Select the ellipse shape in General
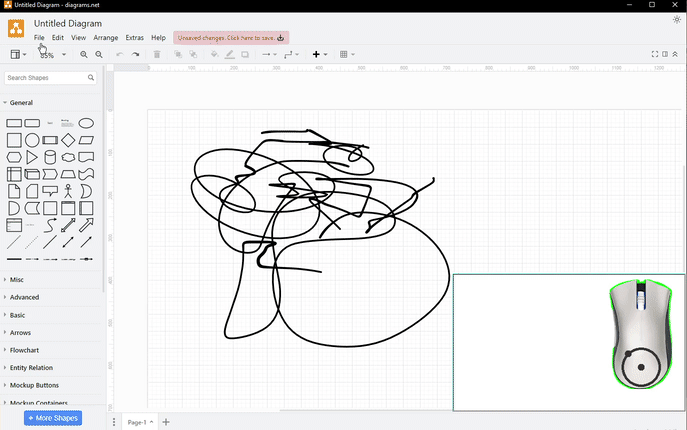Screen dimensions: 687x430 [x=86, y=123]
